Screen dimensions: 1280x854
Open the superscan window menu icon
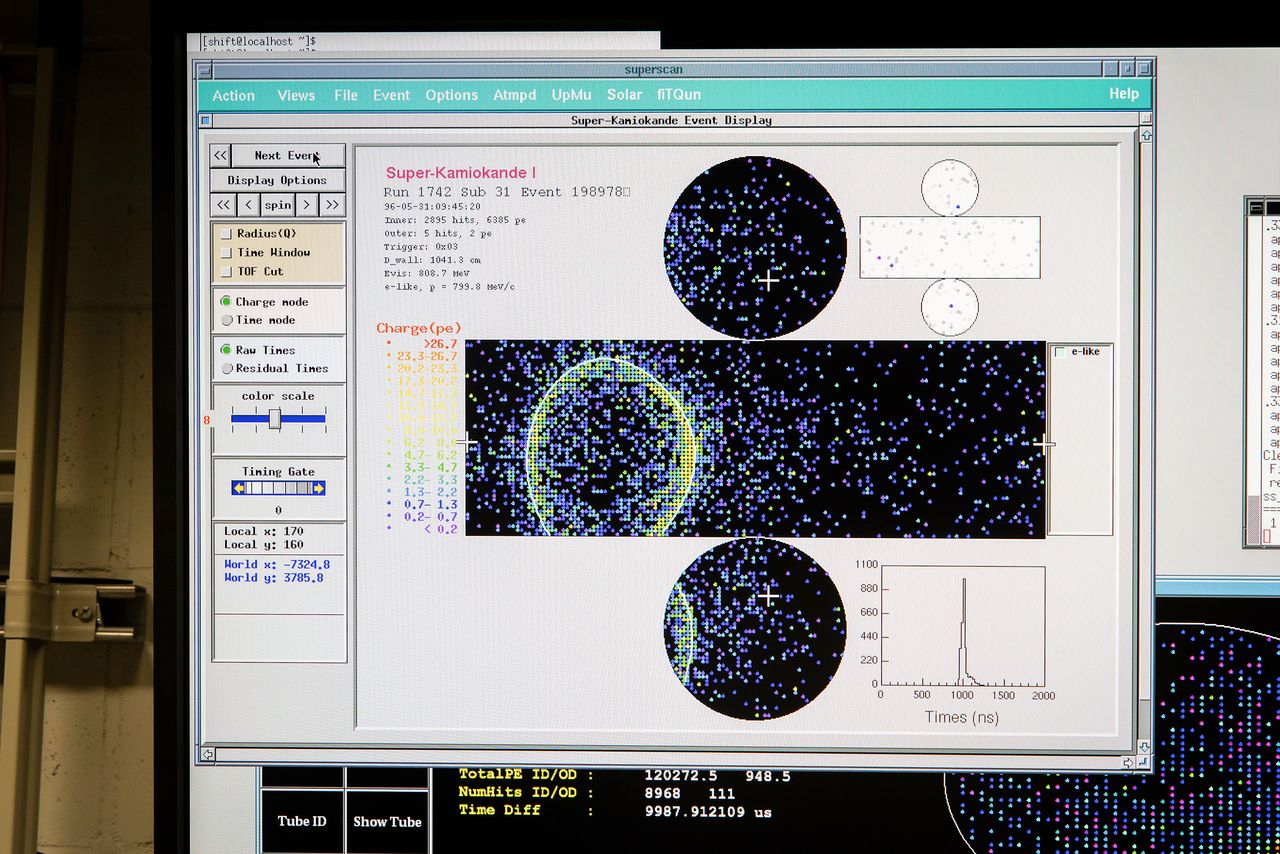[x=204, y=70]
